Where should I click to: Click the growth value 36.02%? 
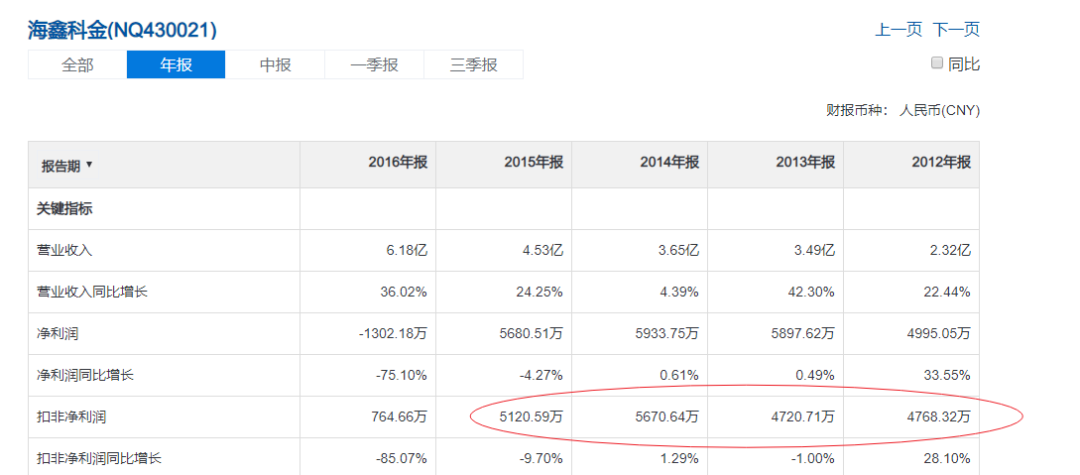tap(406, 292)
